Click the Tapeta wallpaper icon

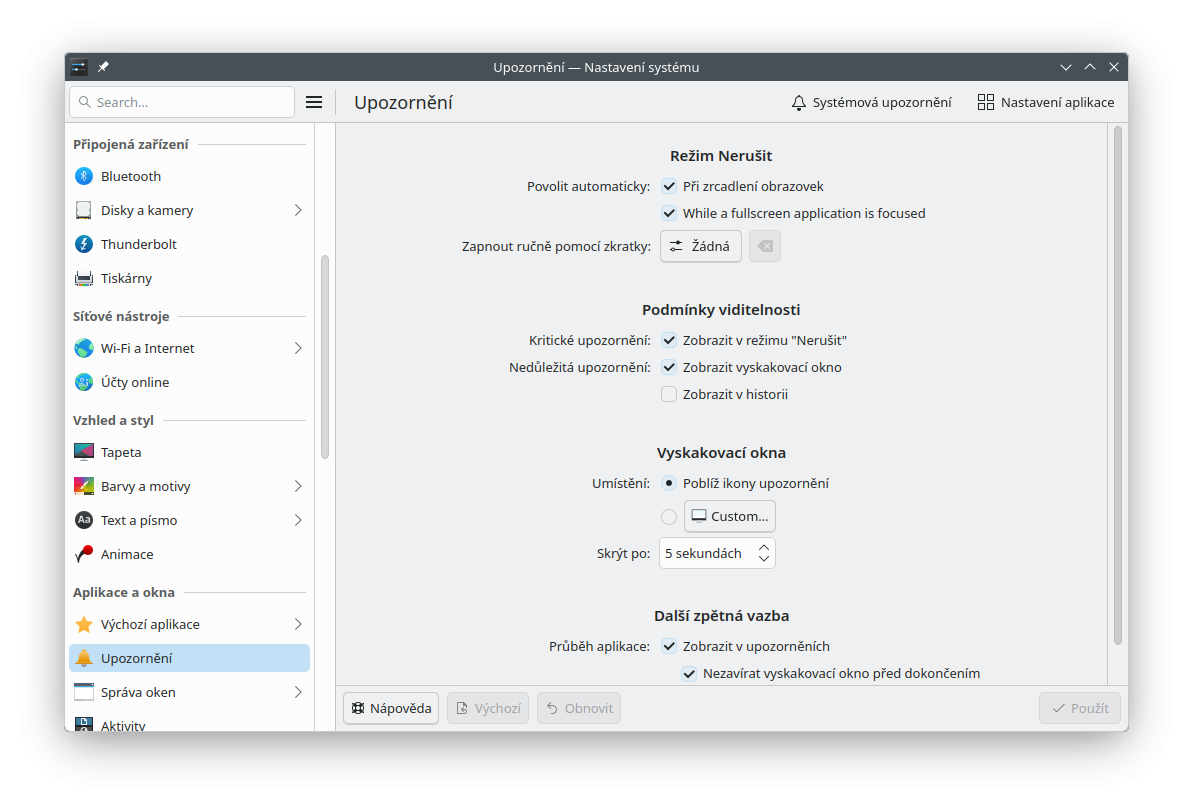pos(84,452)
